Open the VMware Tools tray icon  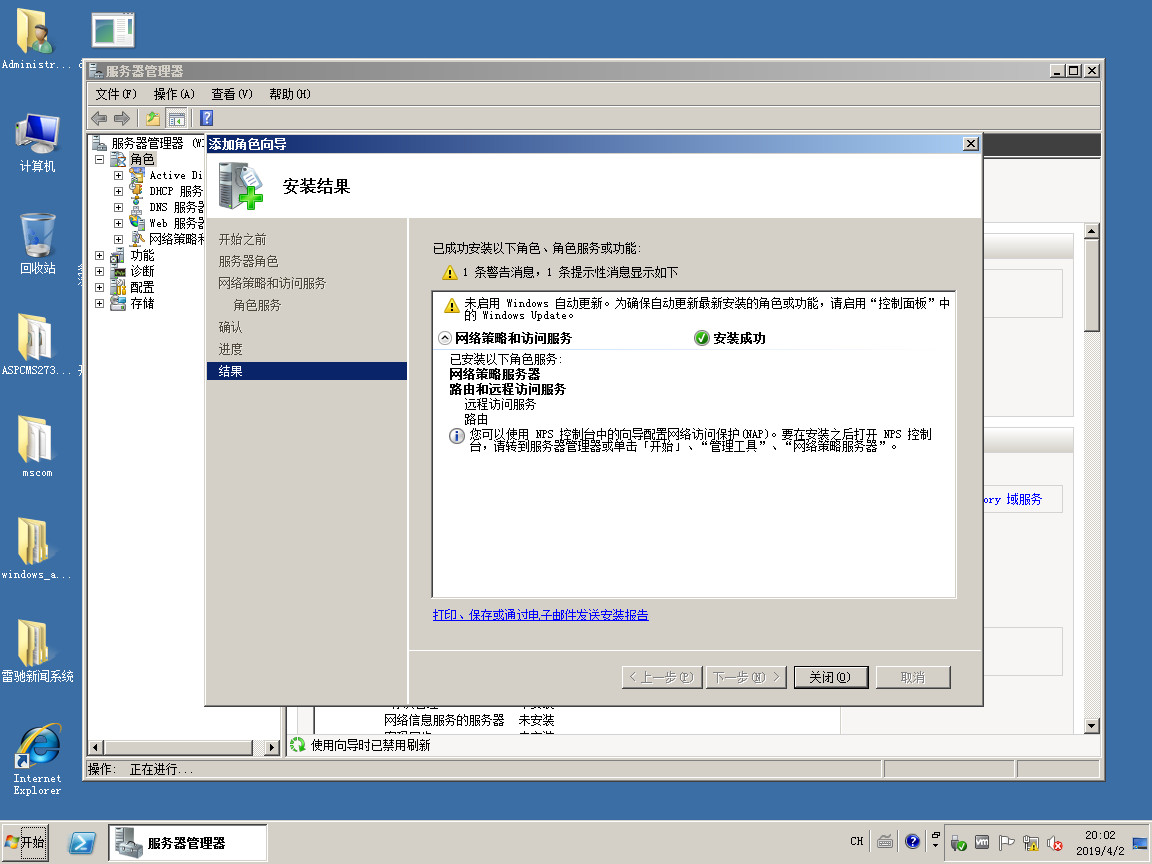click(x=983, y=843)
